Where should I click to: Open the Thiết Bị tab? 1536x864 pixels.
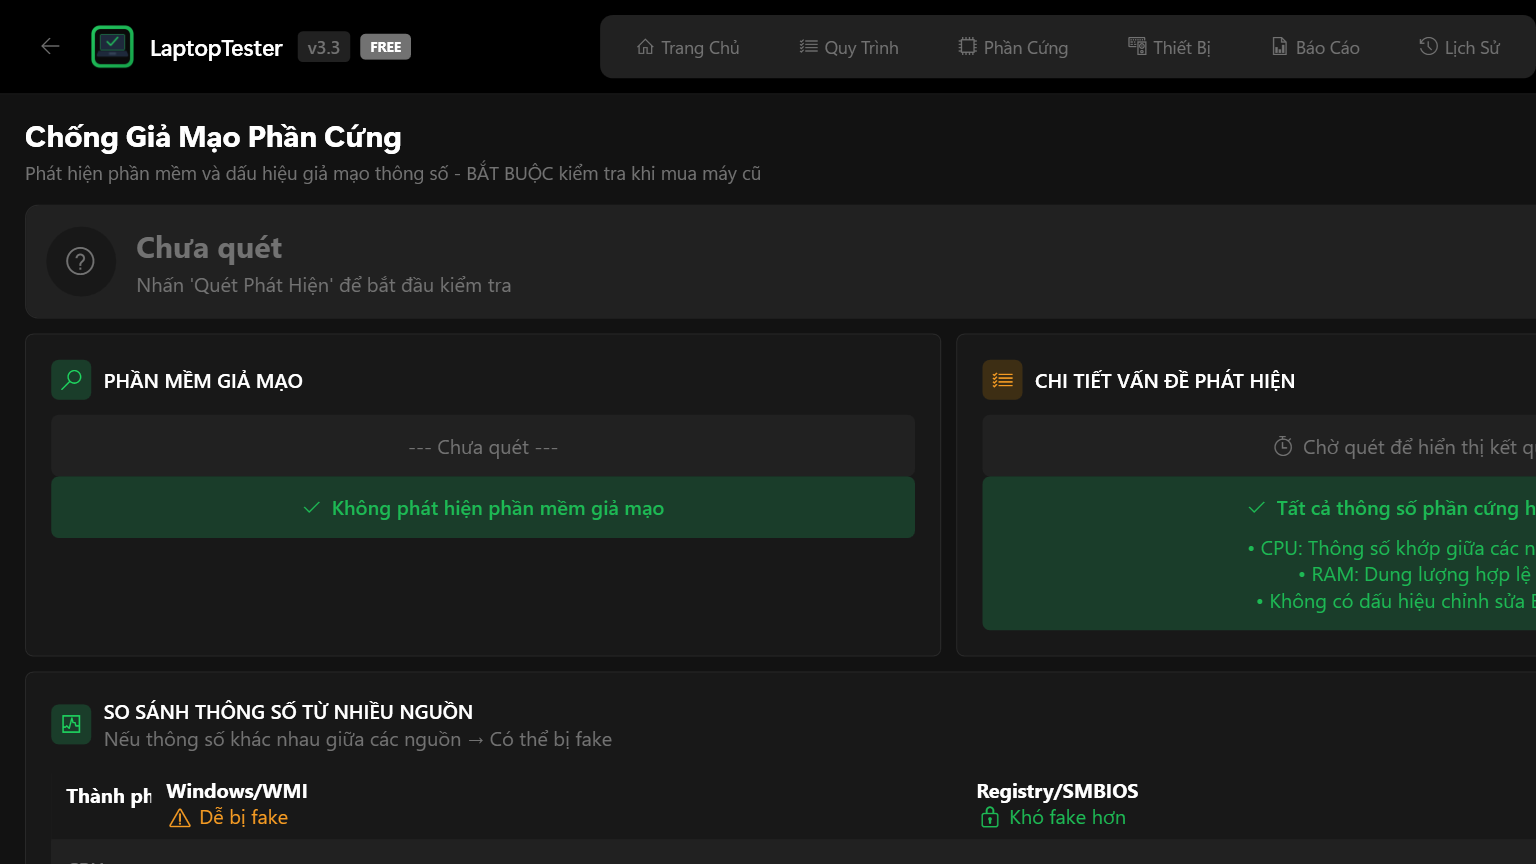(x=1169, y=47)
